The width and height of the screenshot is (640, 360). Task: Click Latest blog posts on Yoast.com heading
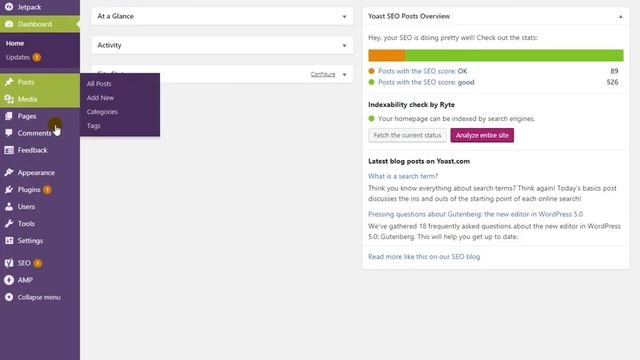point(419,161)
